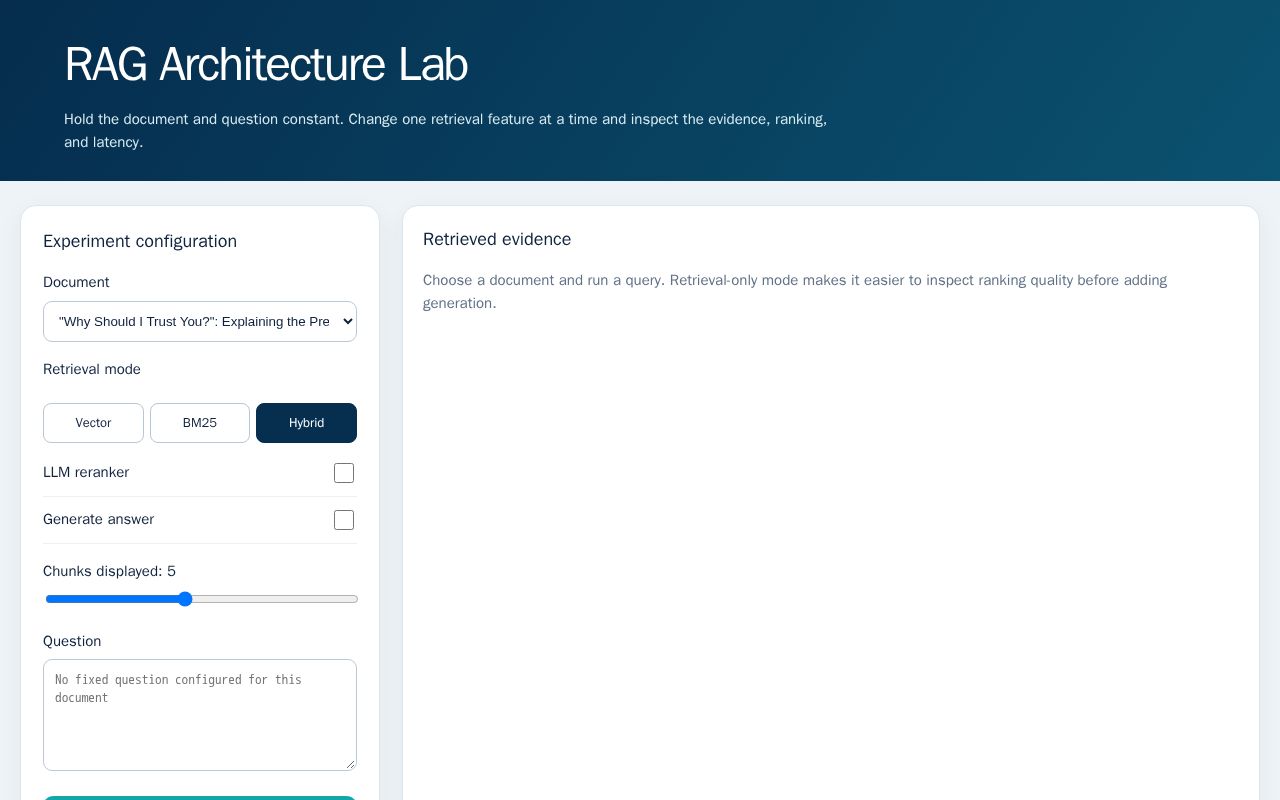Switch retrieval mode to BM25
Screen dimensions: 1280x800
click(200, 423)
